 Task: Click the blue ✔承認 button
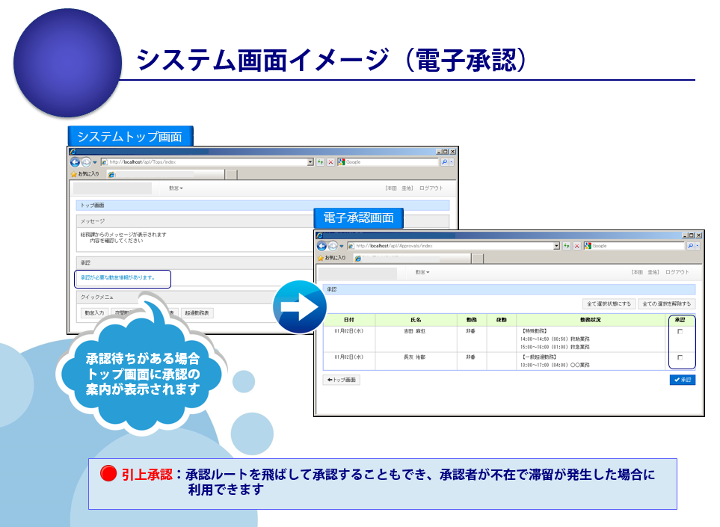click(682, 380)
